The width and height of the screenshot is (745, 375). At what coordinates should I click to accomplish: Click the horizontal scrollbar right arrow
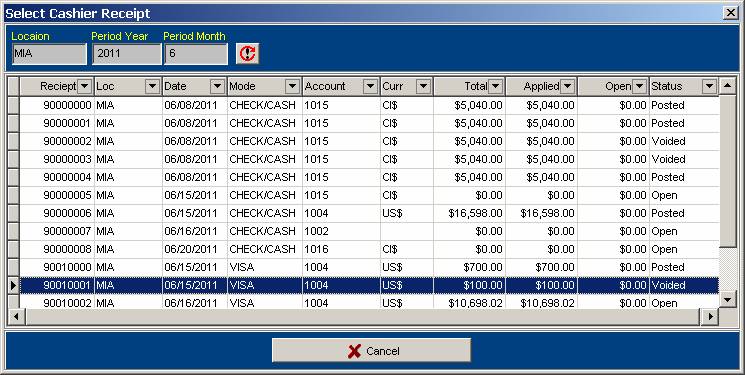[710, 316]
